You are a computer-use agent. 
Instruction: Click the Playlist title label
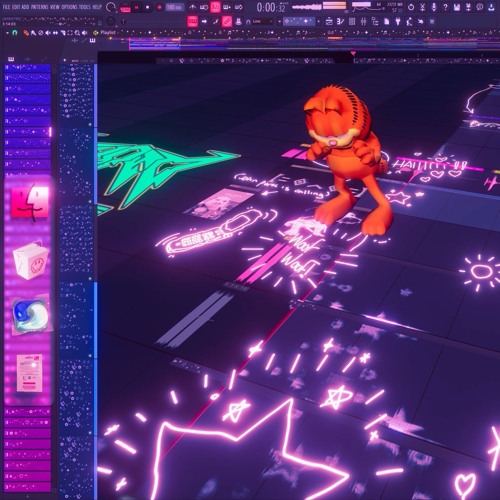click(x=108, y=33)
